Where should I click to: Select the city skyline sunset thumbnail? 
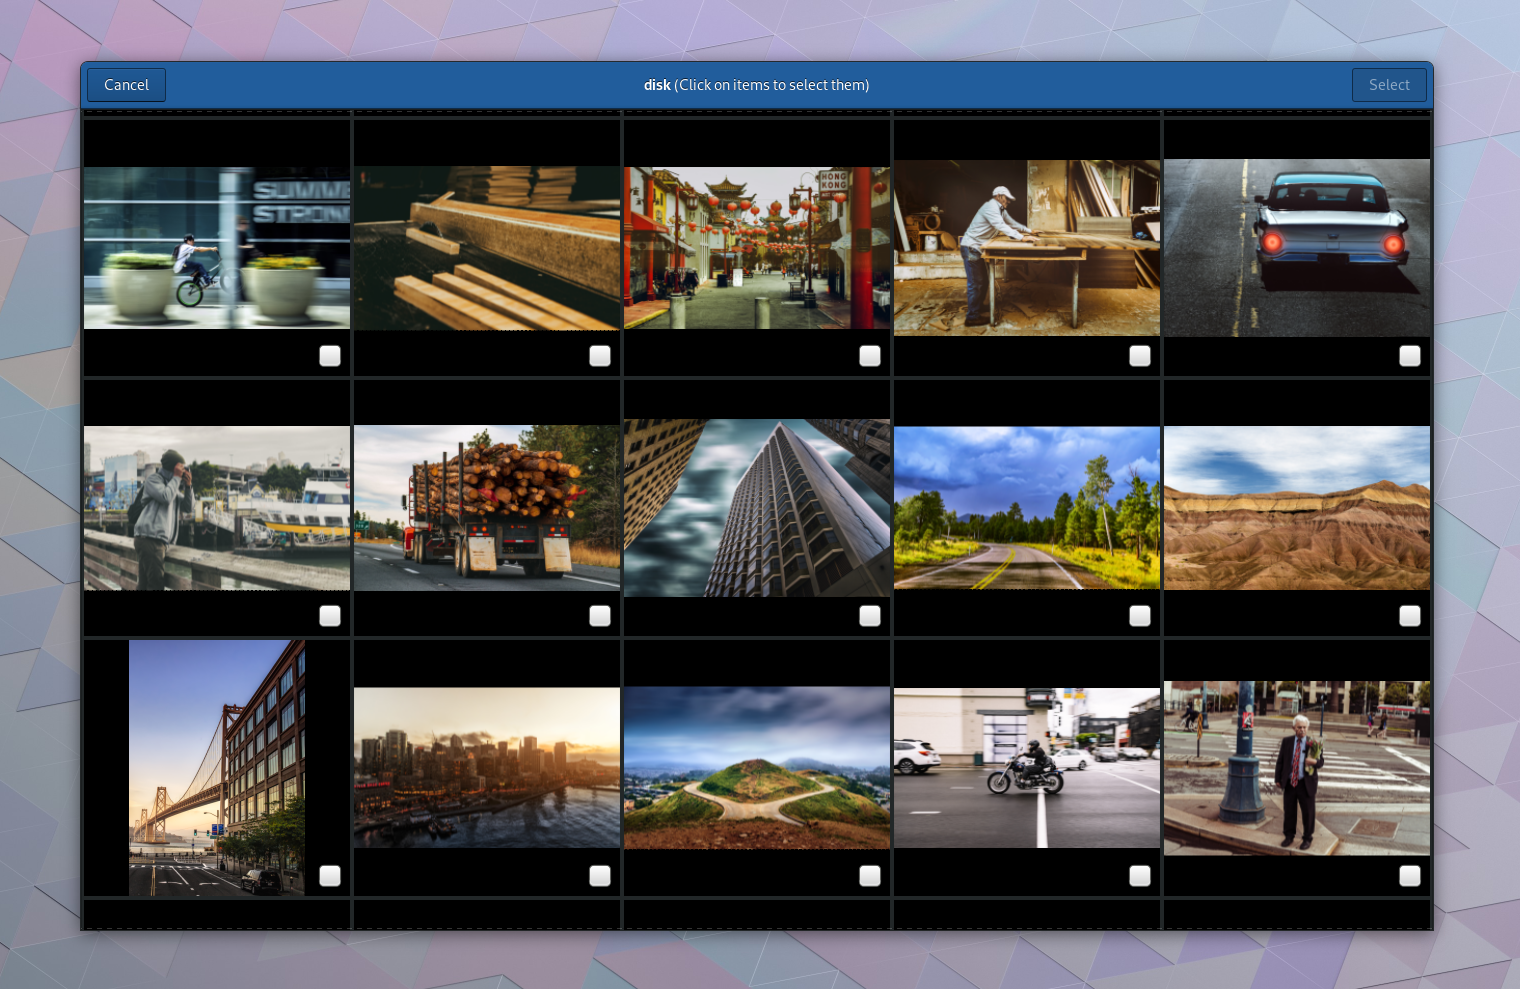click(x=486, y=767)
